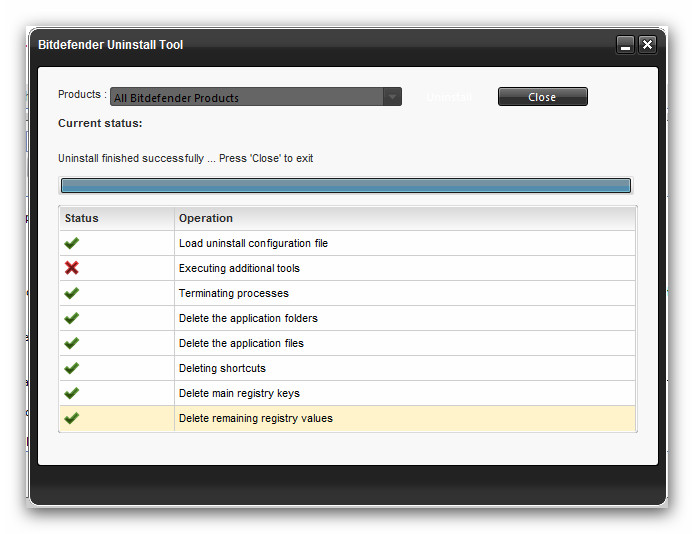Image resolution: width=694 pixels, height=534 pixels.
Task: Select 'Delete the application folders' row text
Action: (x=248, y=318)
